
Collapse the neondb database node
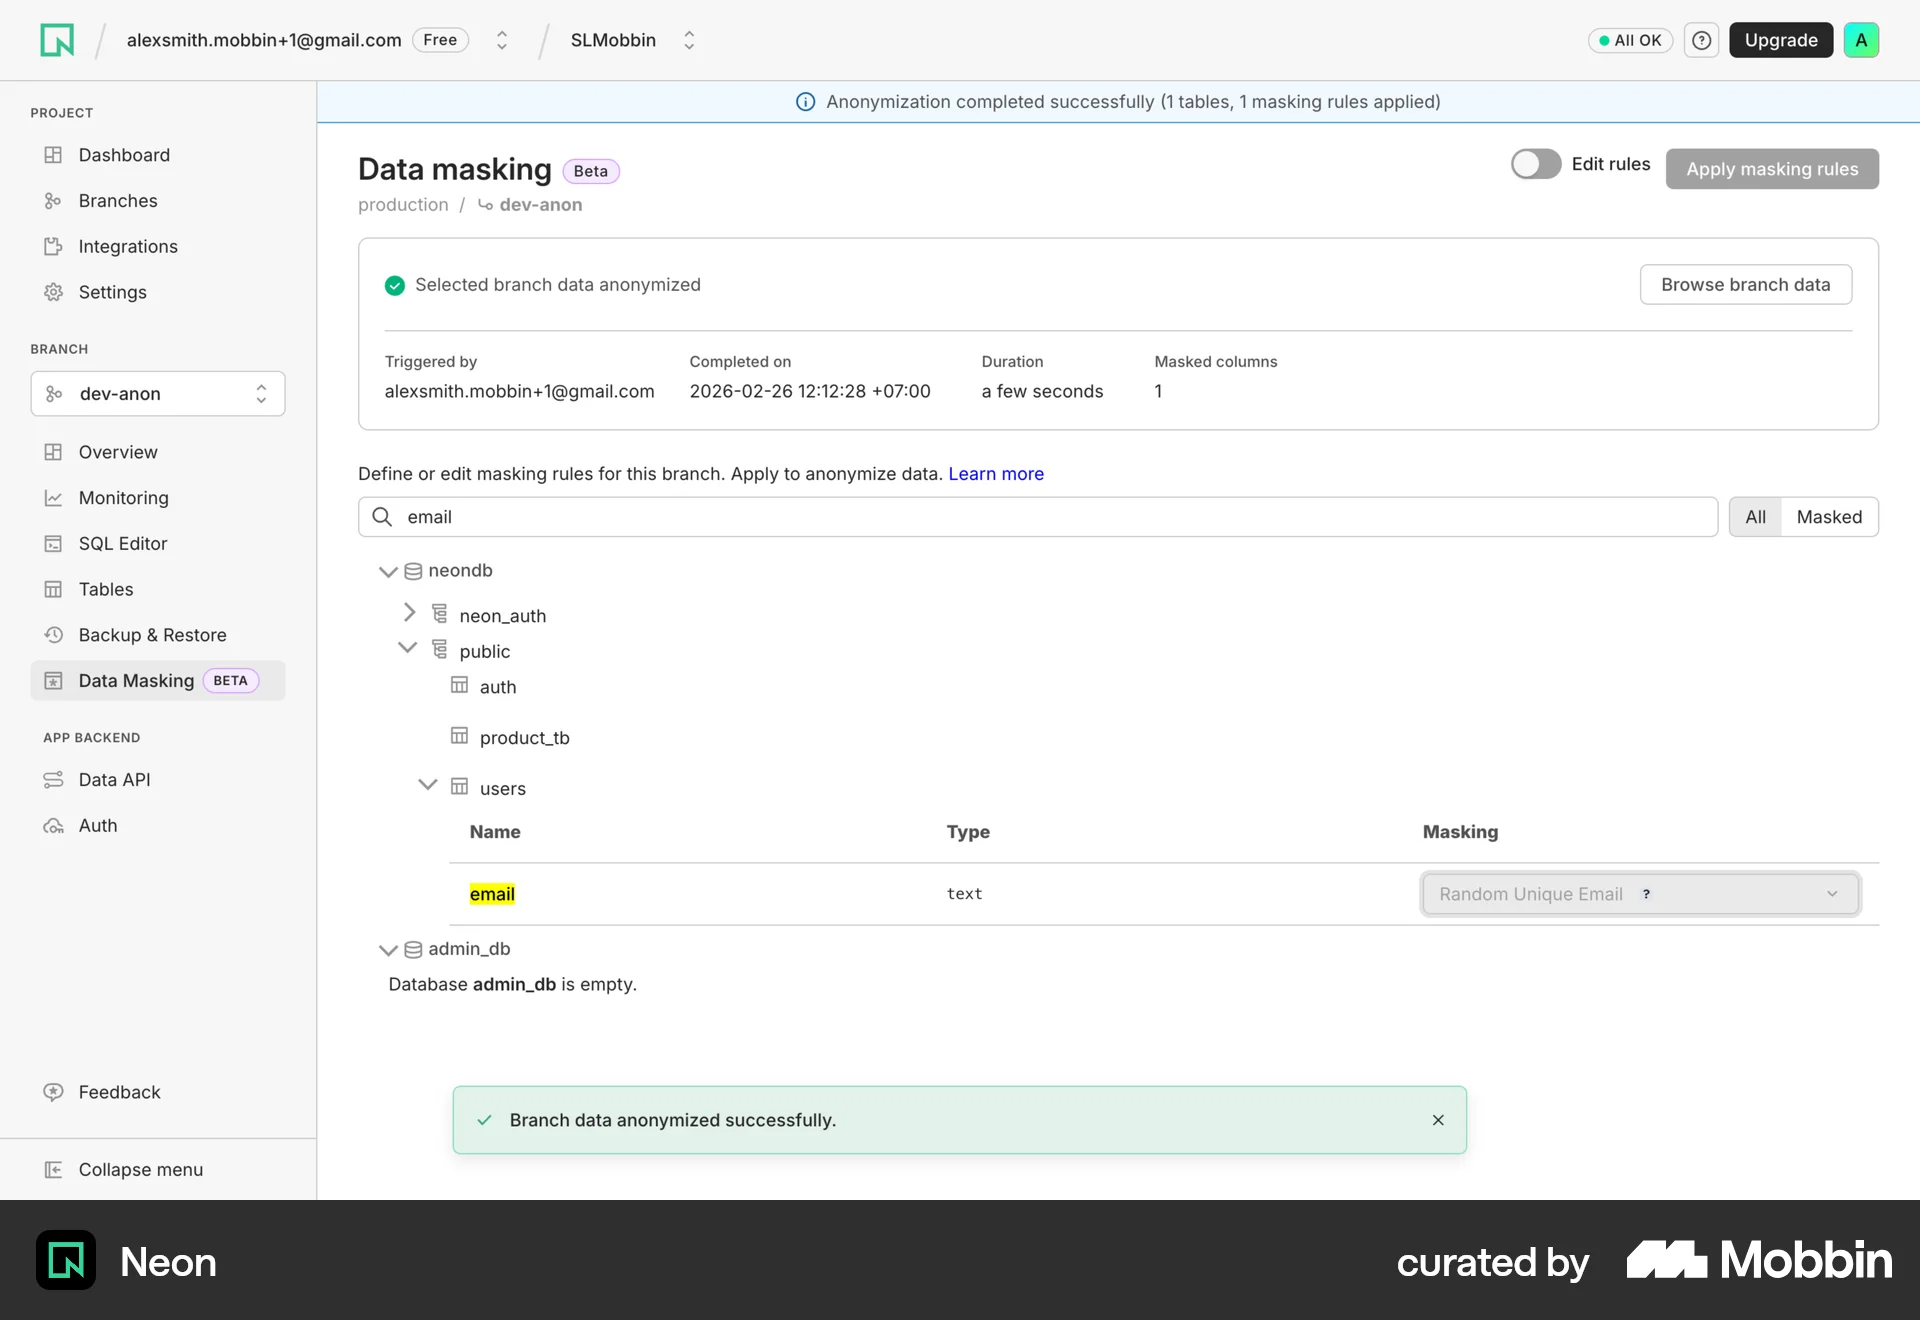(388, 572)
